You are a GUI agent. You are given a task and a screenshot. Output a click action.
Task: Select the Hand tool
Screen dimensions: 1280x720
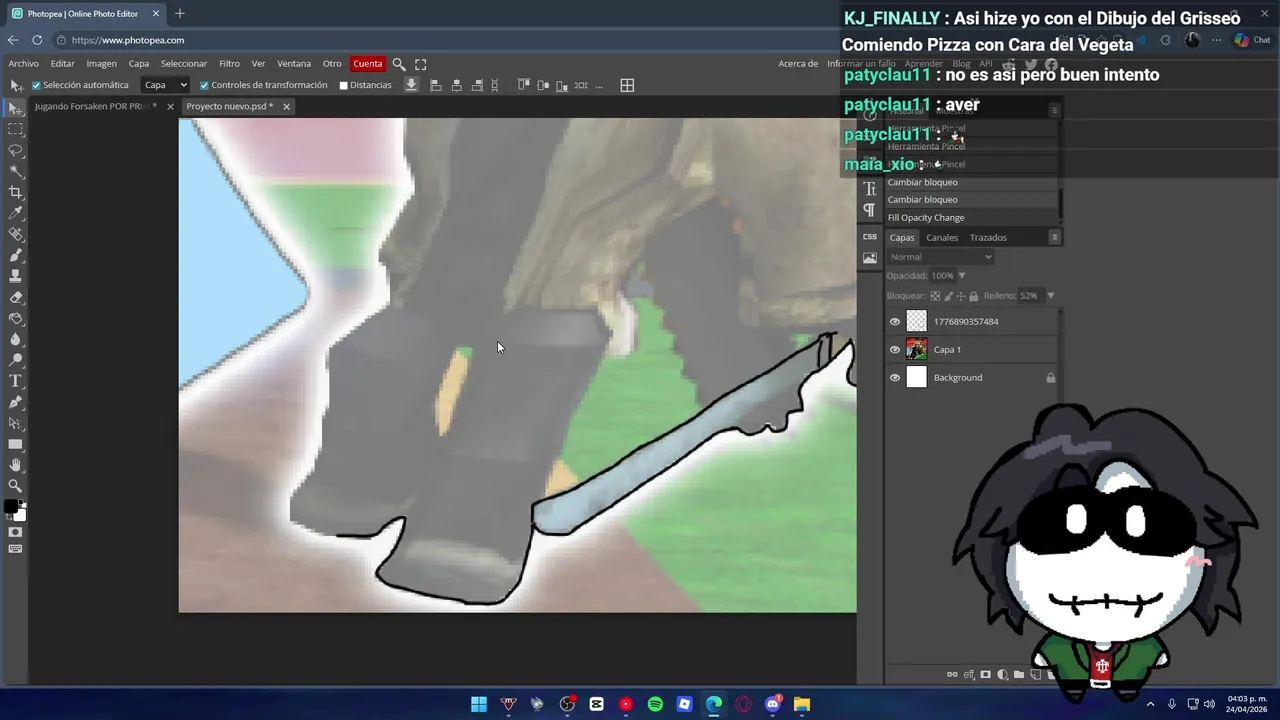click(x=15, y=465)
